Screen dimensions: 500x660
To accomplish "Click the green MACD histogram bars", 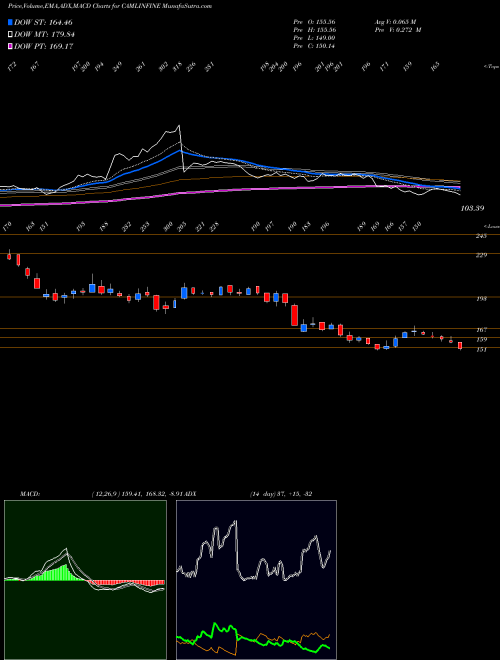I will (x=57, y=573).
